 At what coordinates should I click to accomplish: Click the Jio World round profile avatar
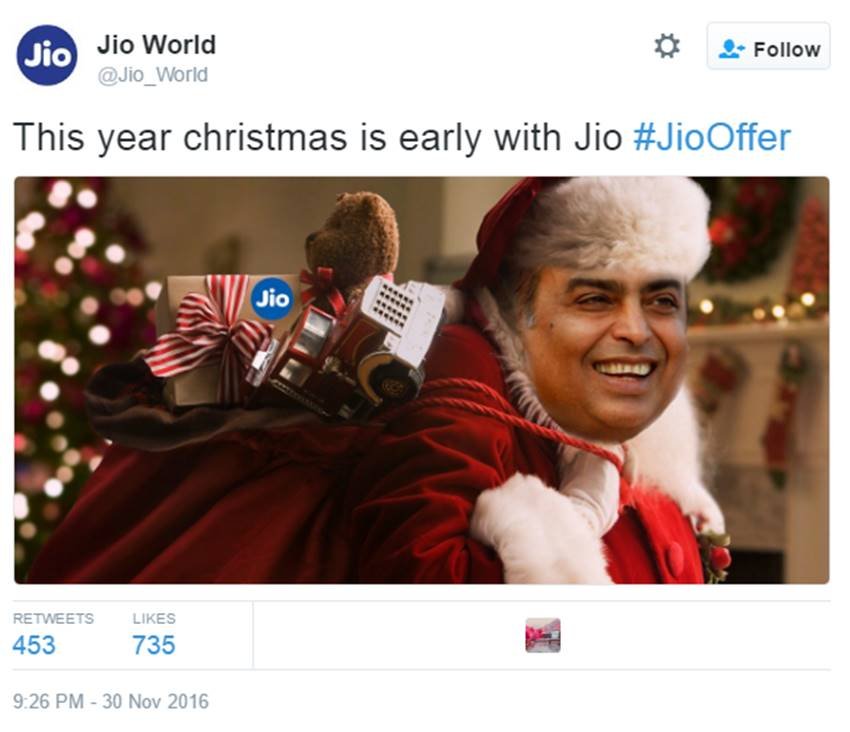[x=47, y=55]
